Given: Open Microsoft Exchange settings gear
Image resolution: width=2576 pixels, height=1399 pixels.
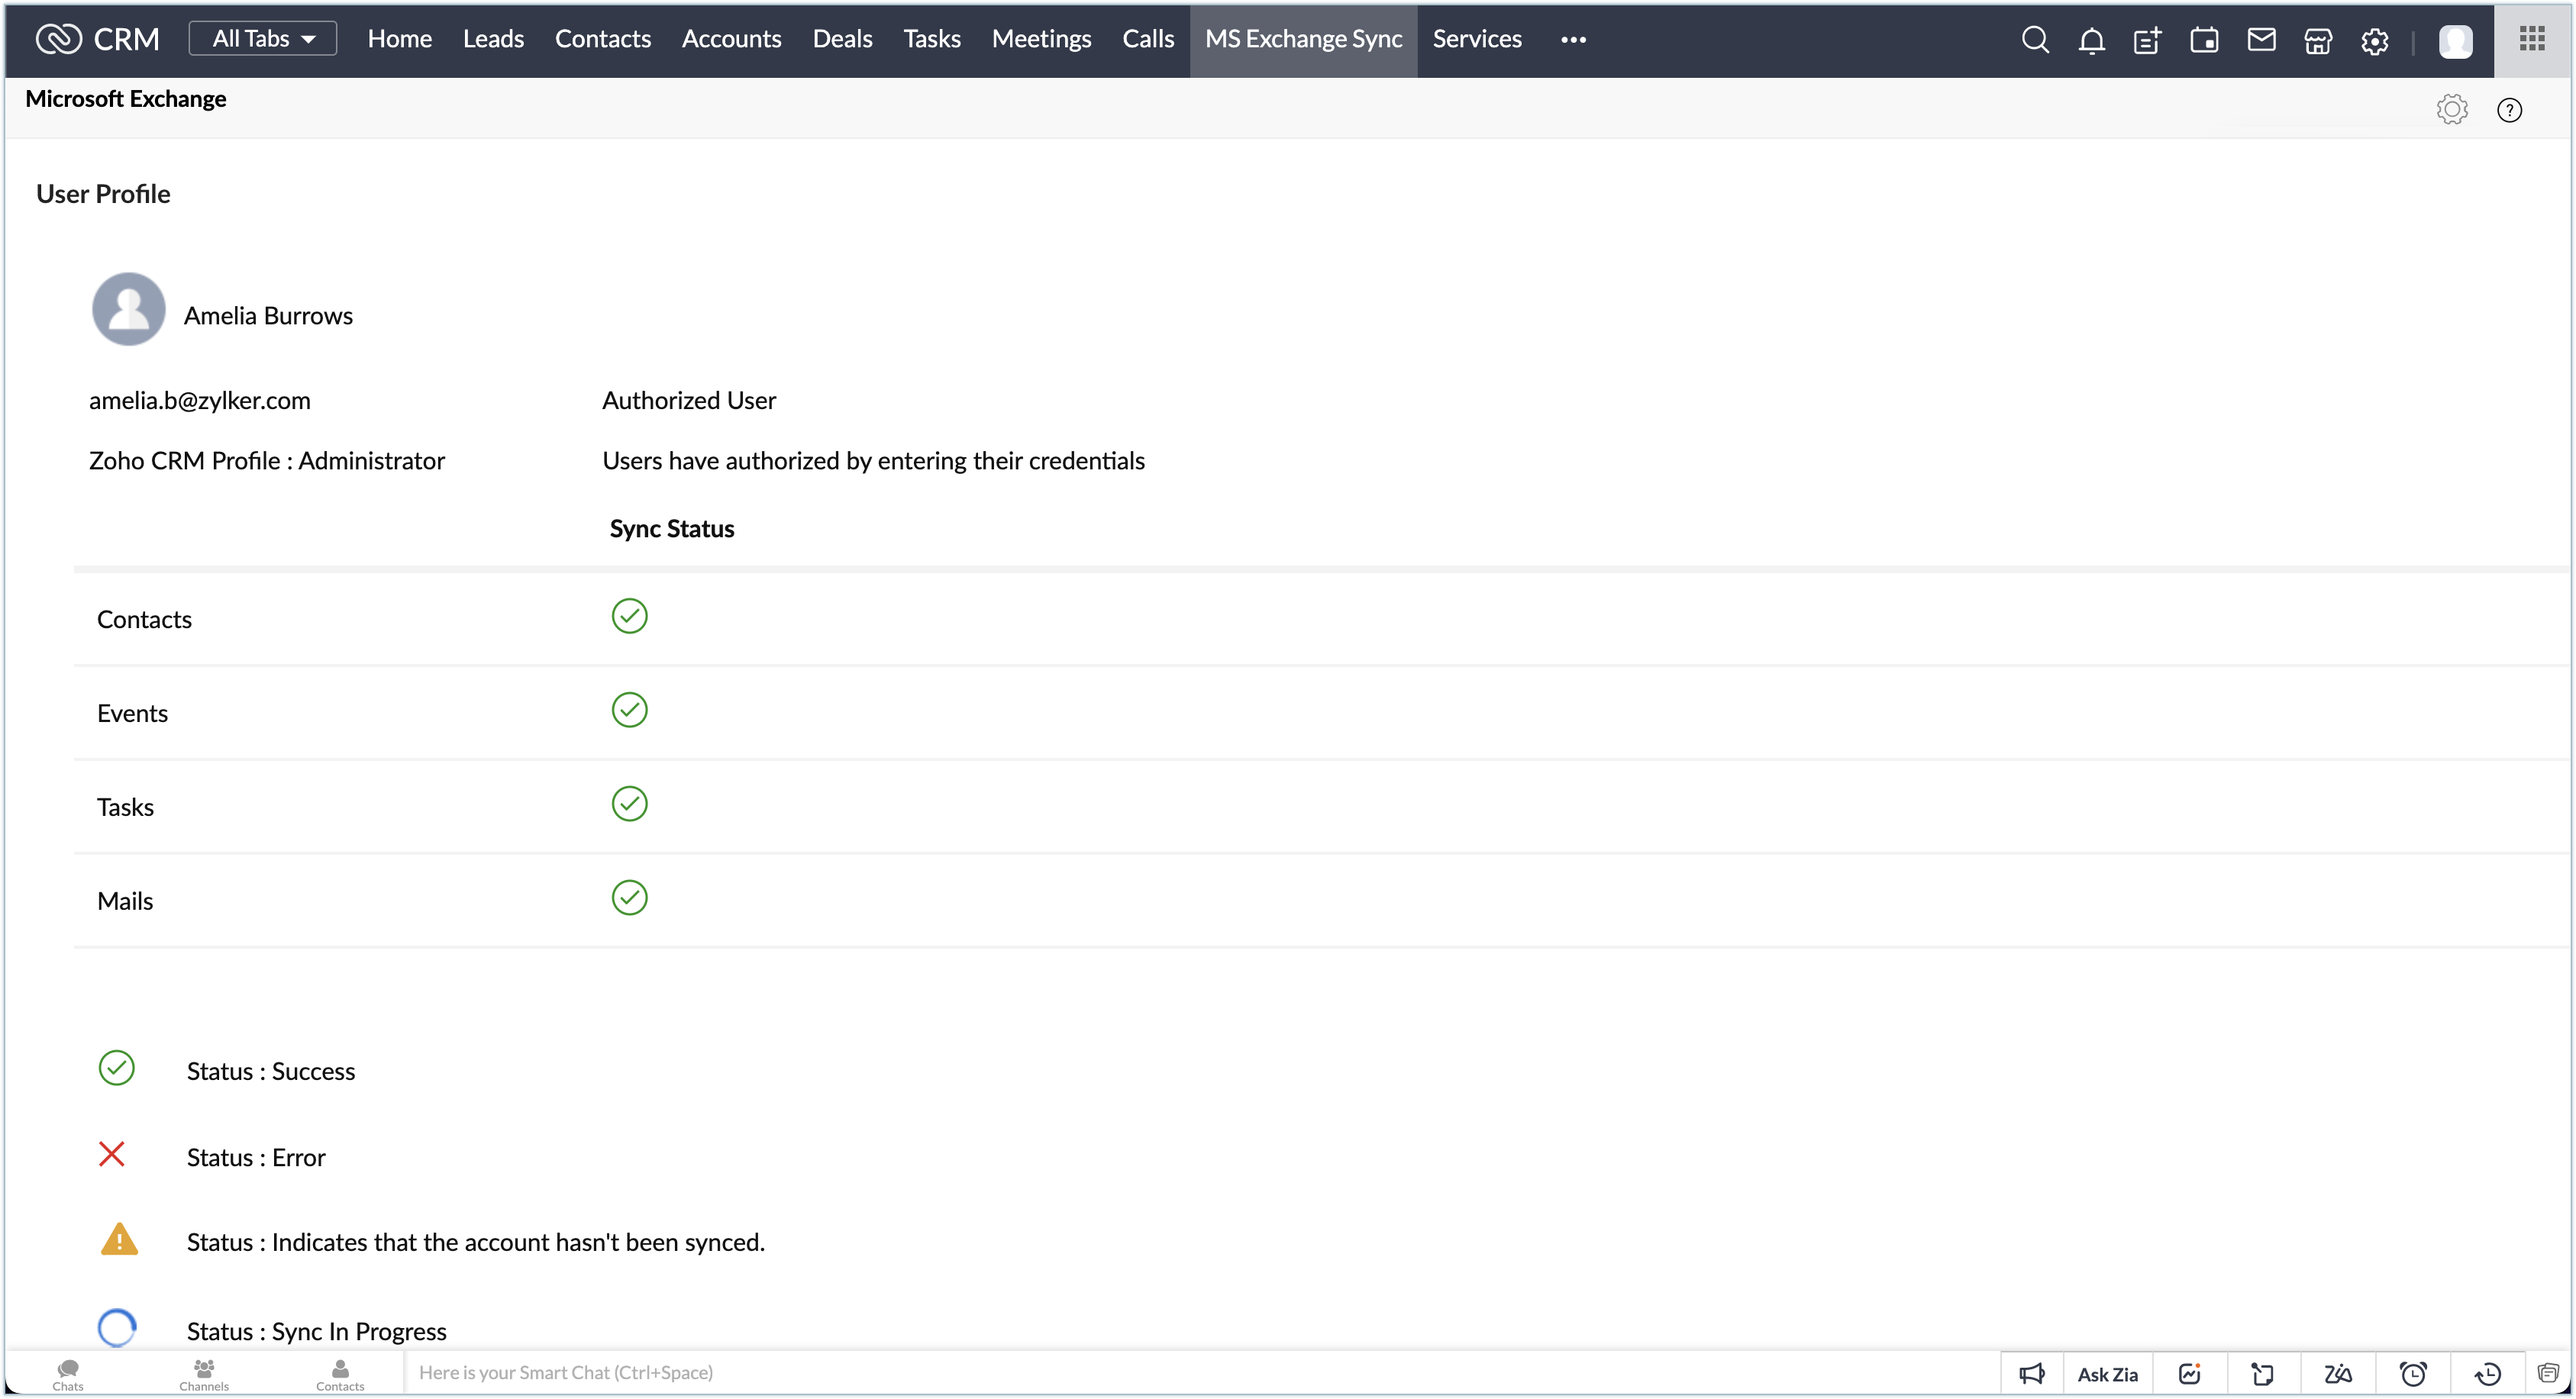Looking at the screenshot, I should tap(2452, 109).
